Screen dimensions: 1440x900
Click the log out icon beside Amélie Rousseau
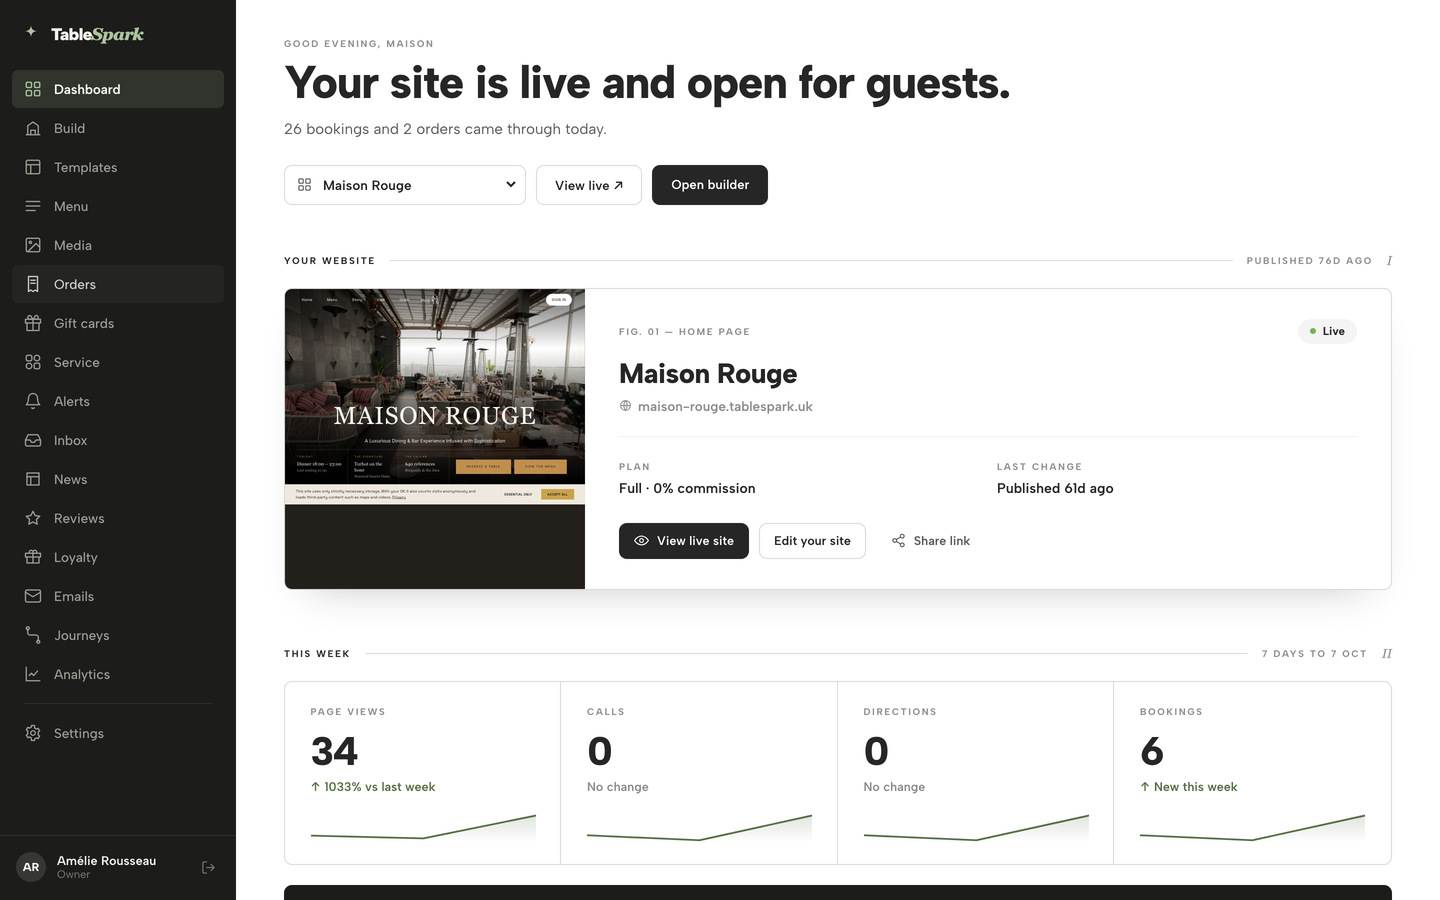(x=208, y=867)
